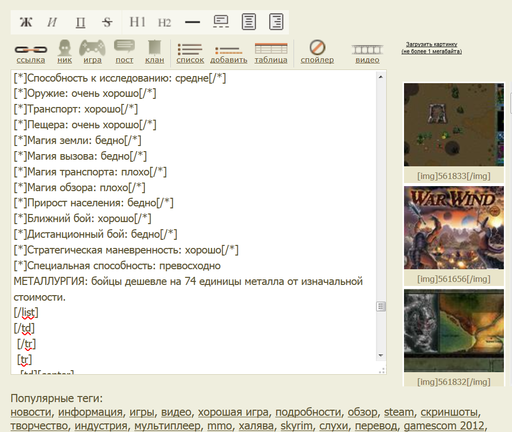The height and width of the screenshot is (432, 512).
Task: Click the upload picture link
Action: (431, 48)
